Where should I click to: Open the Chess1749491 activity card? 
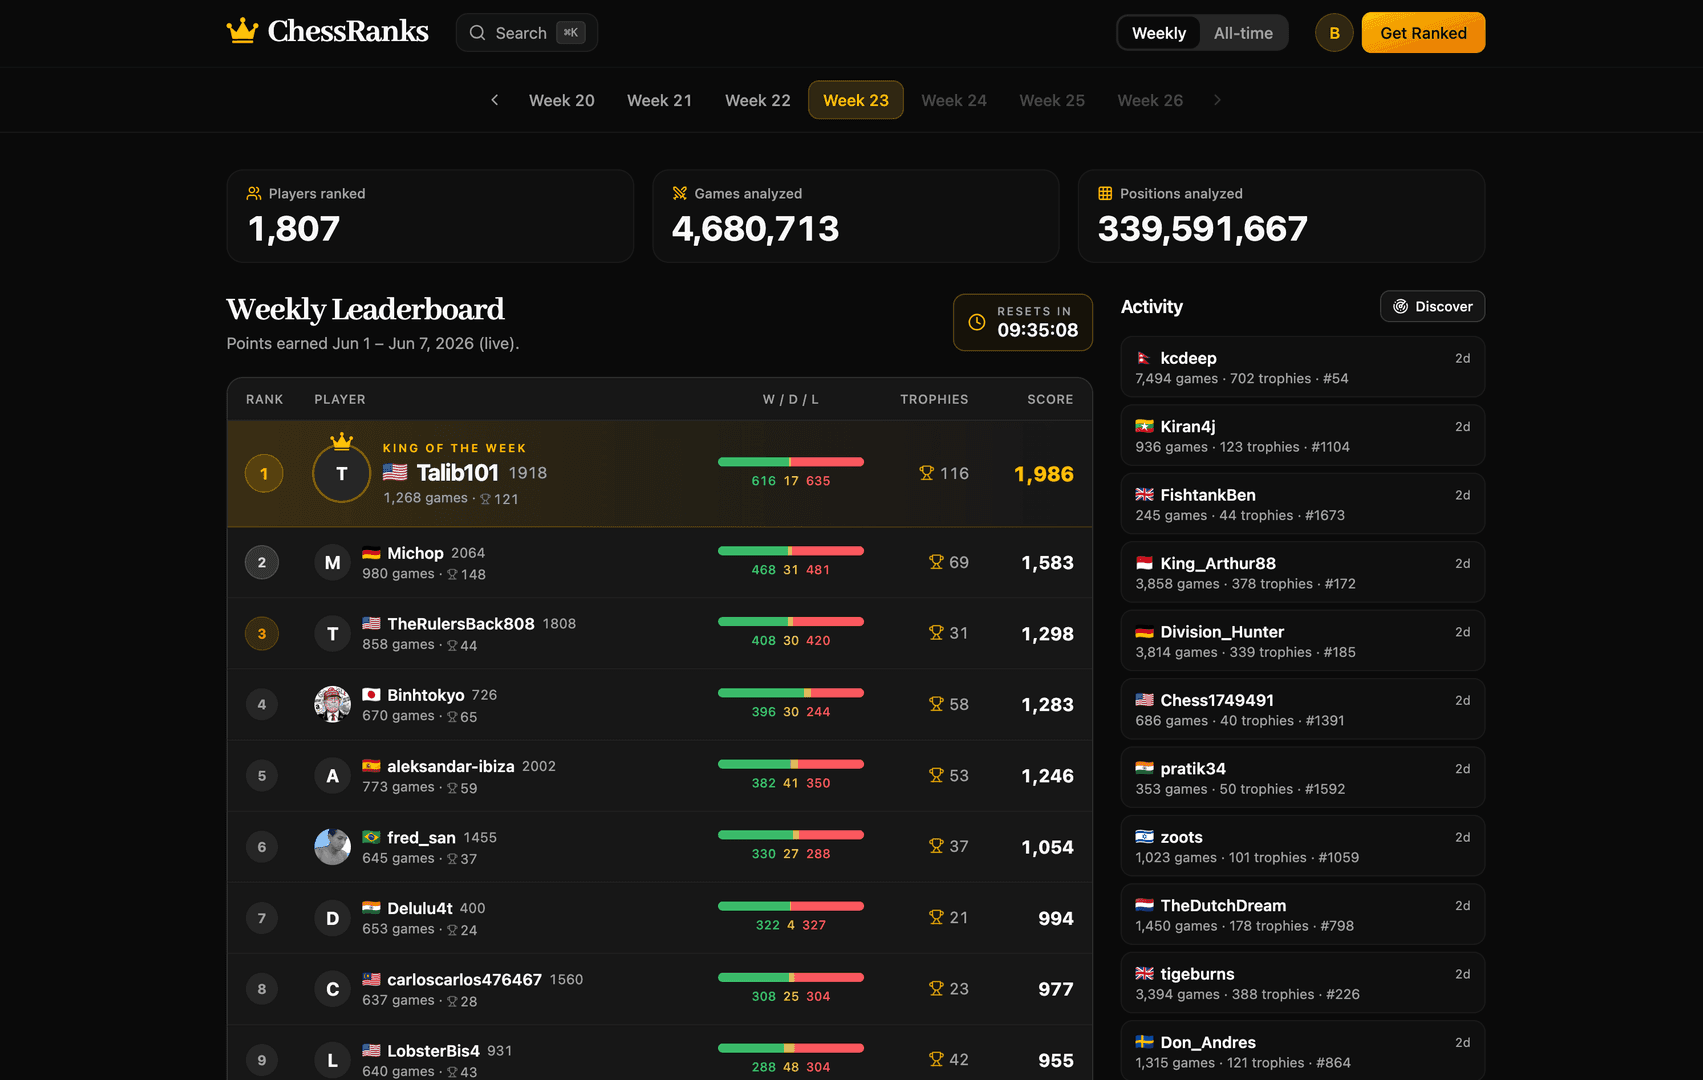(1302, 709)
